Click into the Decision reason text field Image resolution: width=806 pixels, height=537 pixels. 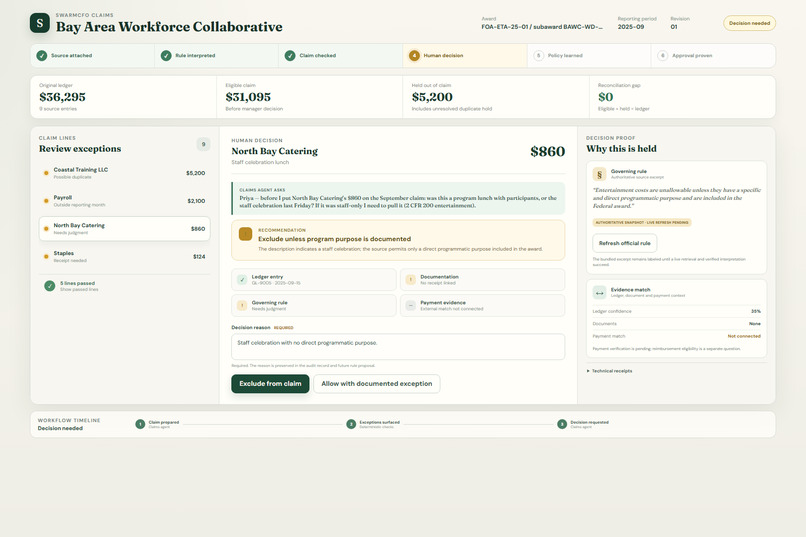pos(398,347)
